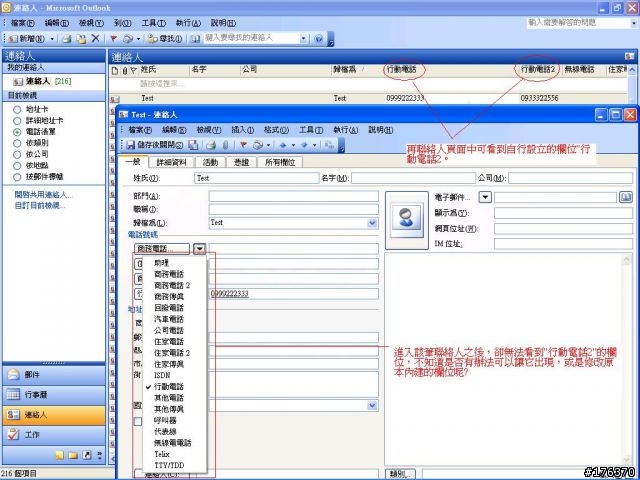Click the blue help icon in main toolbar
The image size is (640, 480).
click(319, 39)
